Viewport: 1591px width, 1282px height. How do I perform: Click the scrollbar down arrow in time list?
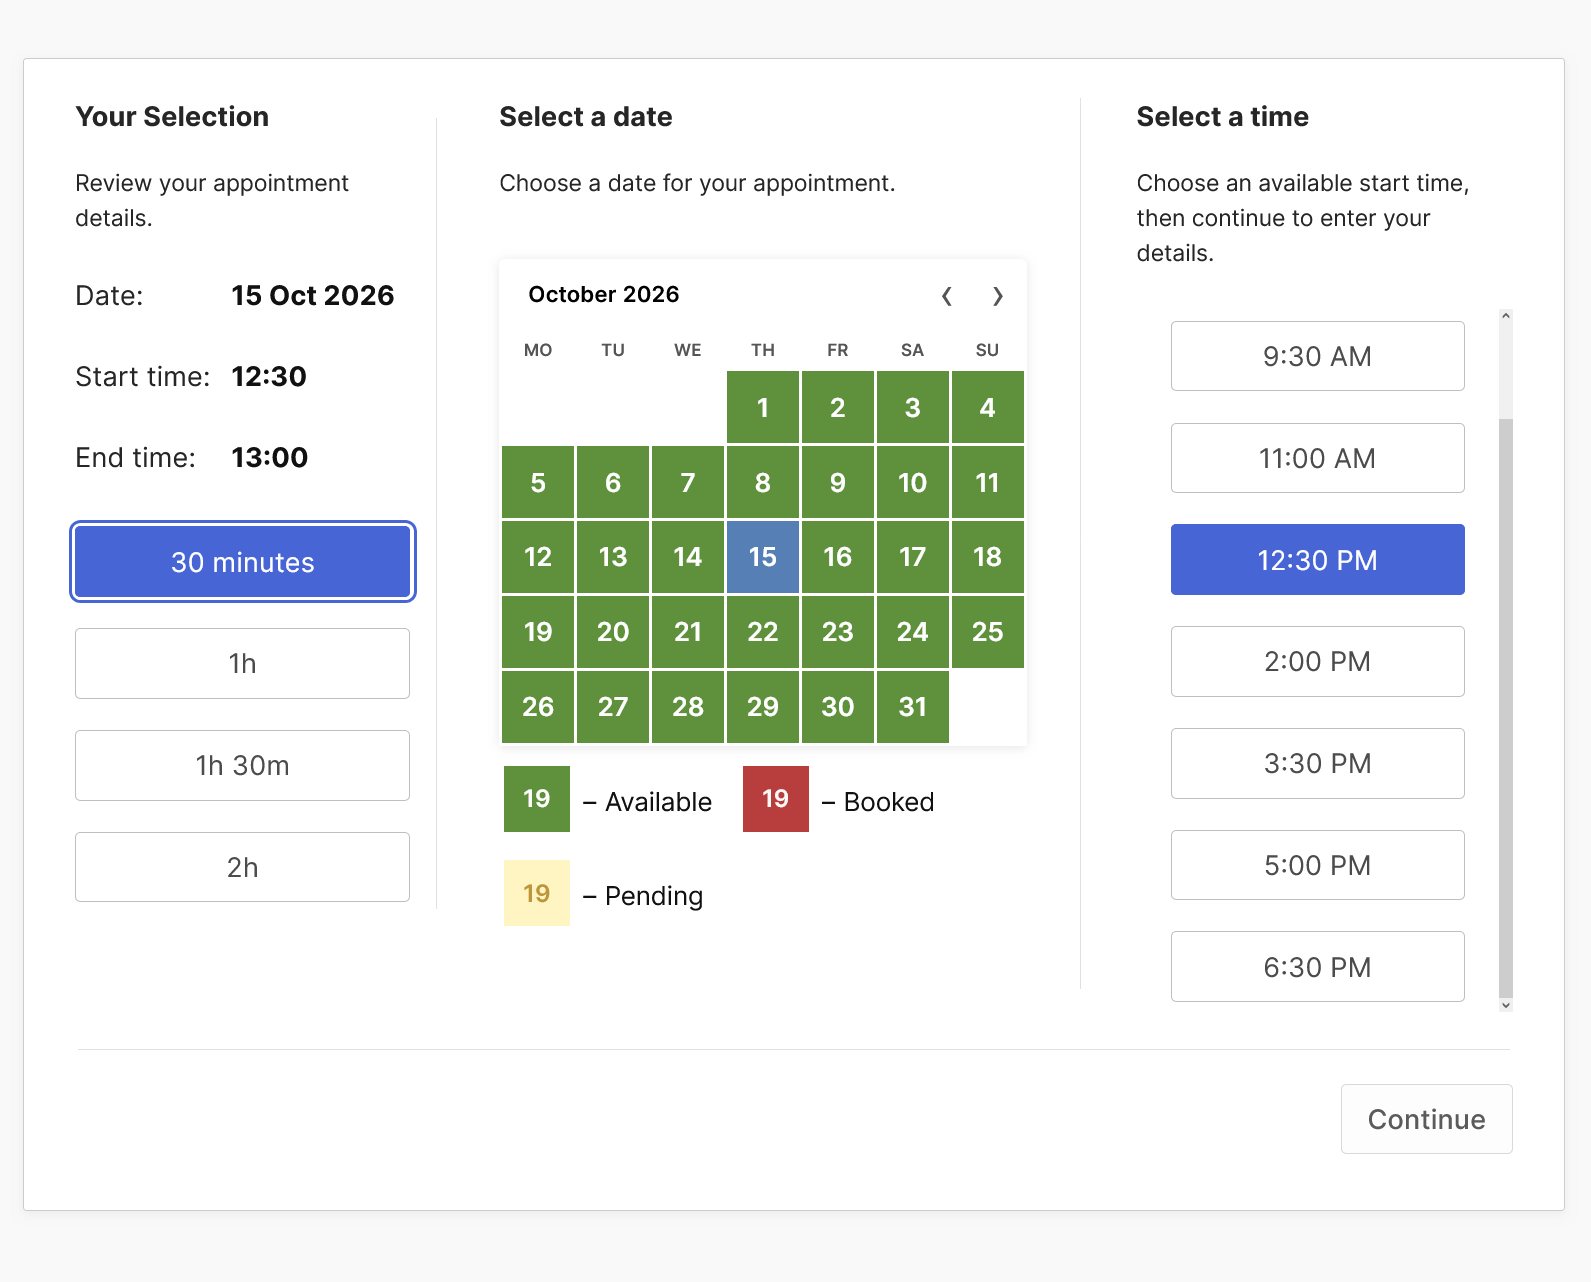pyautogui.click(x=1506, y=1005)
